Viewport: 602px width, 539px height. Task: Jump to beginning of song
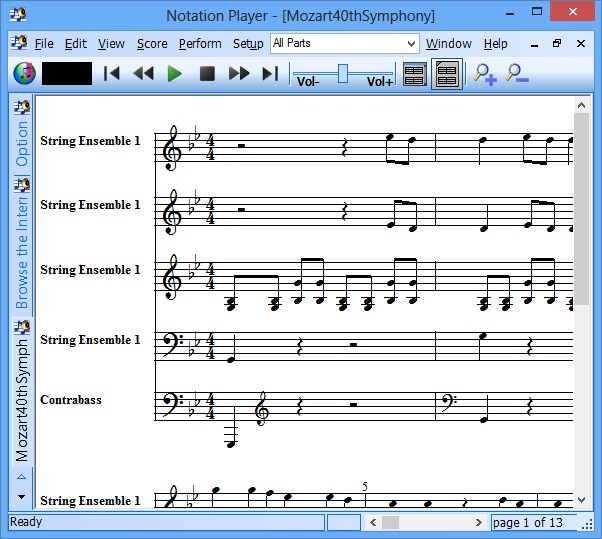click(x=112, y=73)
